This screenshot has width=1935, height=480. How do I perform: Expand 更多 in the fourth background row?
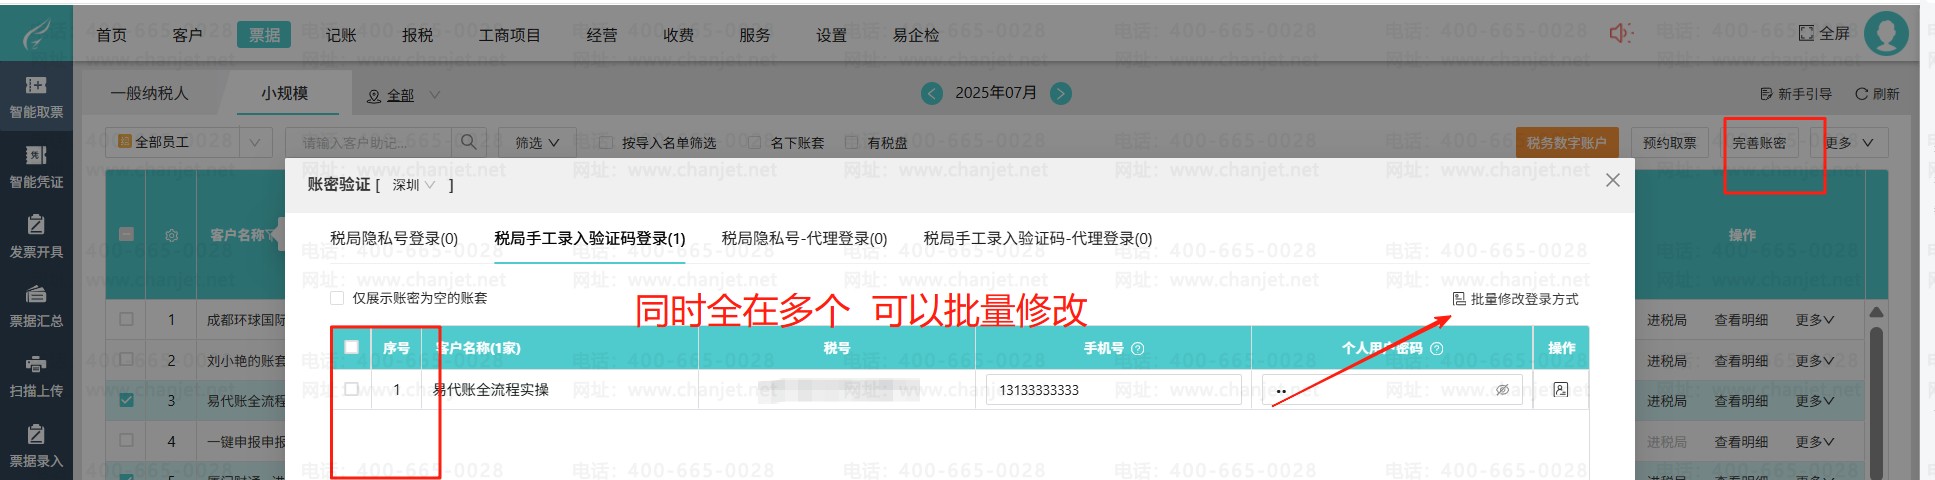(1814, 441)
